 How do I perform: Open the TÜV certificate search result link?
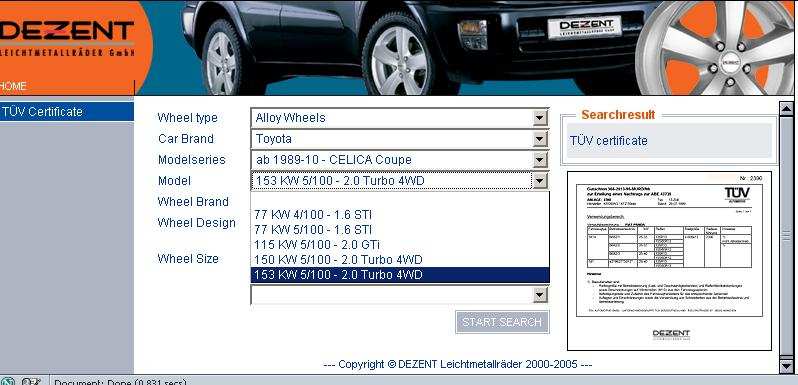[x=608, y=141]
